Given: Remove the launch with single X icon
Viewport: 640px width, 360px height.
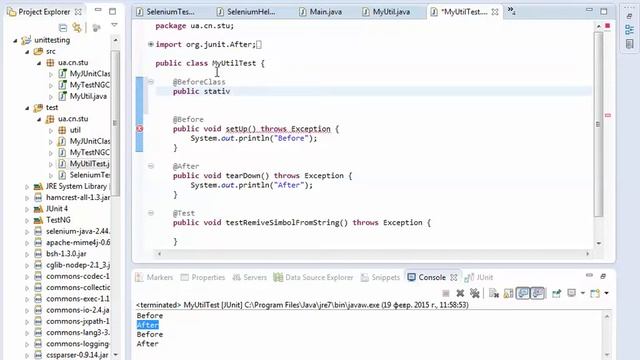Looking at the screenshot, I should pos(460,293).
